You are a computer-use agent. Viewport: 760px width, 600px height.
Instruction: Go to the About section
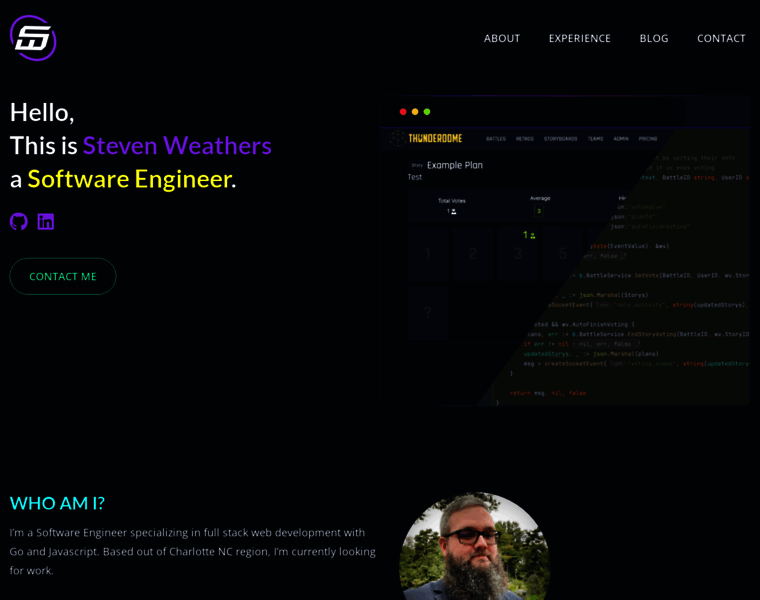tap(502, 38)
